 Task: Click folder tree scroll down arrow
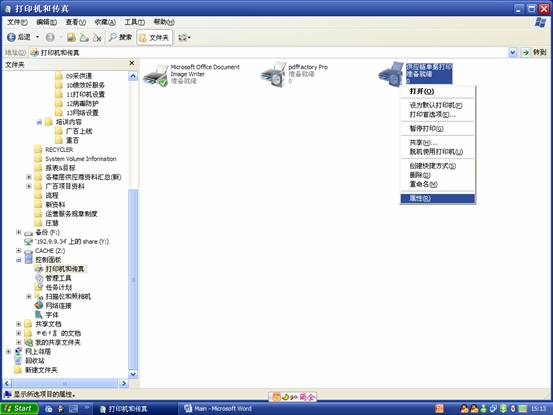[x=133, y=374]
